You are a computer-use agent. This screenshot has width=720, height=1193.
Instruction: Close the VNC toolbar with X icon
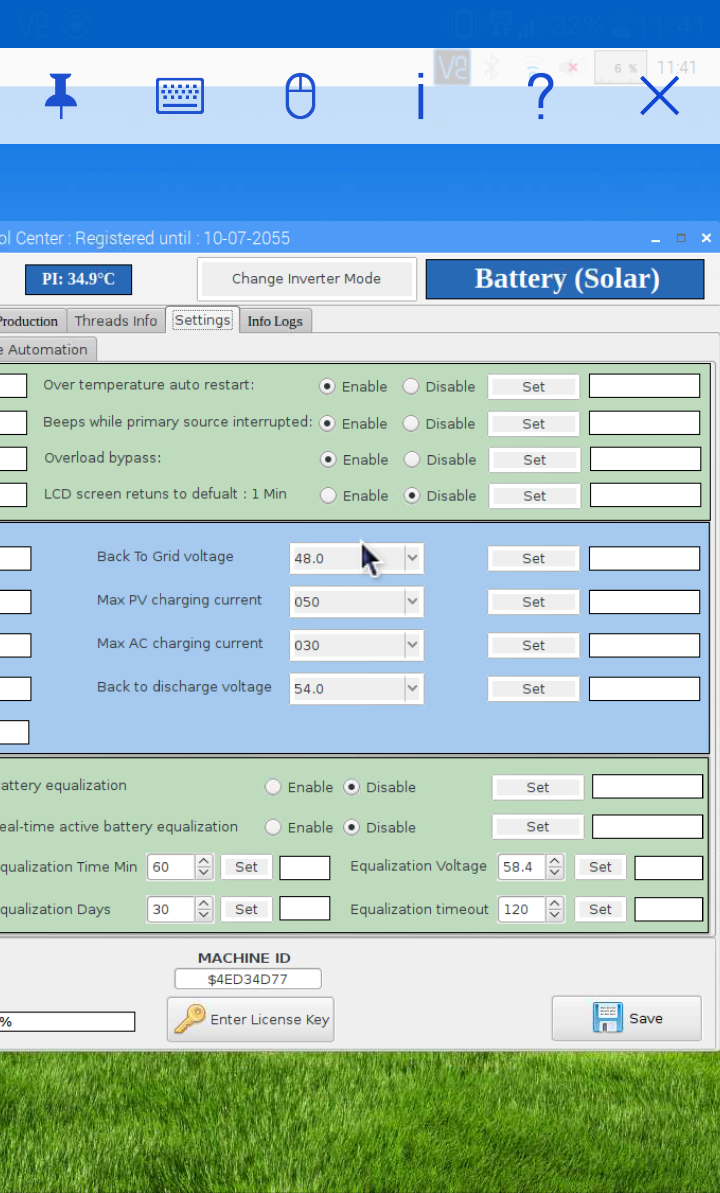coord(659,97)
